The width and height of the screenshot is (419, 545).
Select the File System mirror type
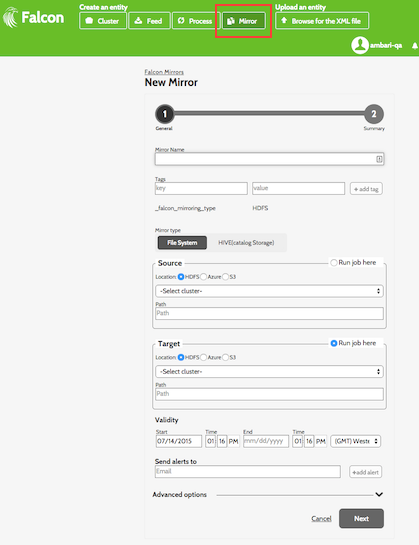pos(182,243)
